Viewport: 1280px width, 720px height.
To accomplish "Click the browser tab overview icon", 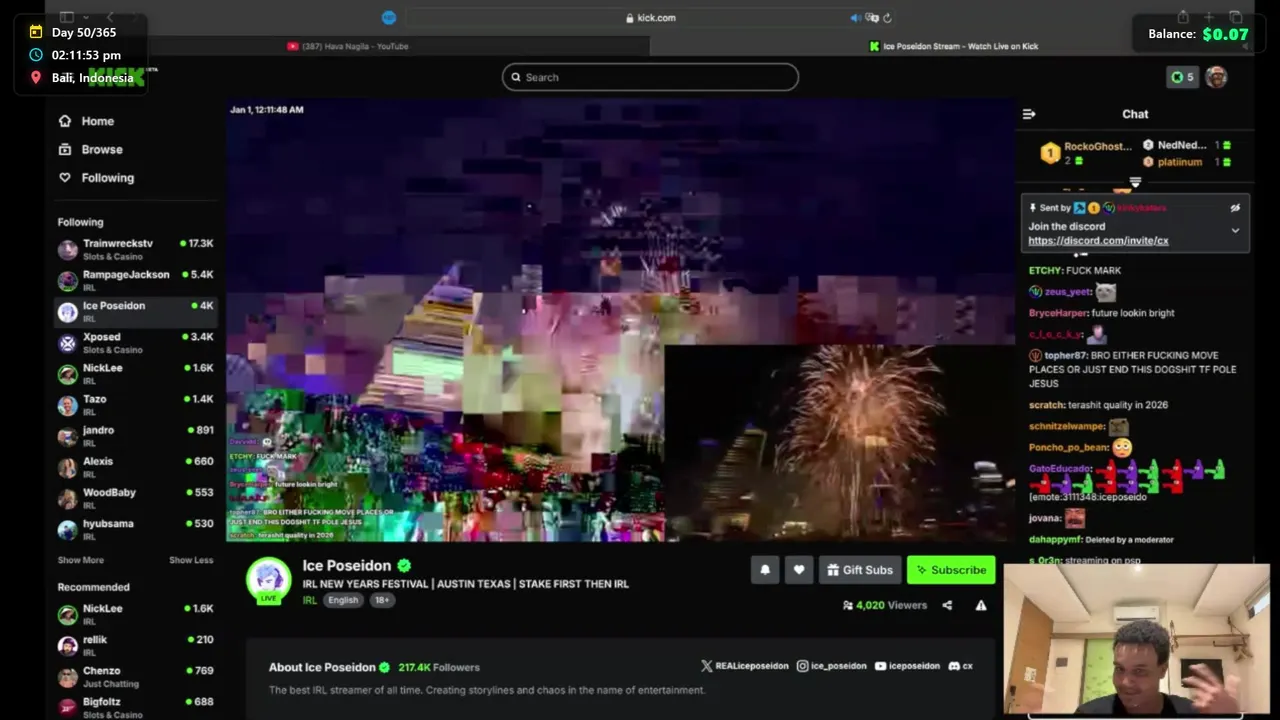I will [1236, 17].
